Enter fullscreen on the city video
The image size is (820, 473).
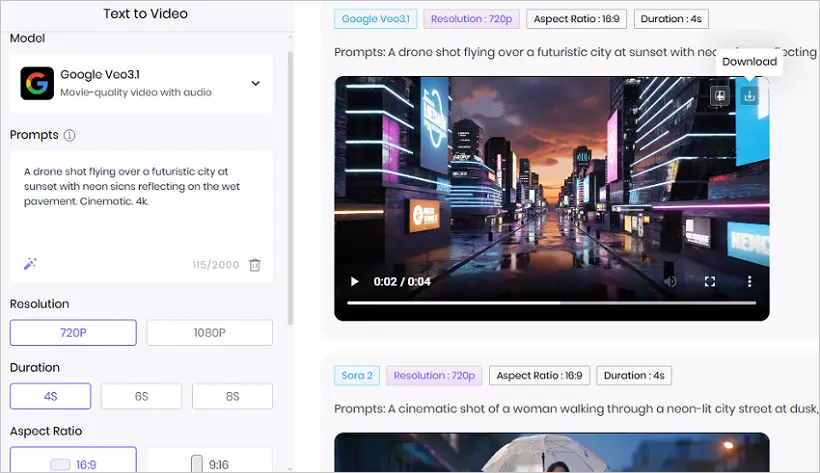[x=710, y=281]
